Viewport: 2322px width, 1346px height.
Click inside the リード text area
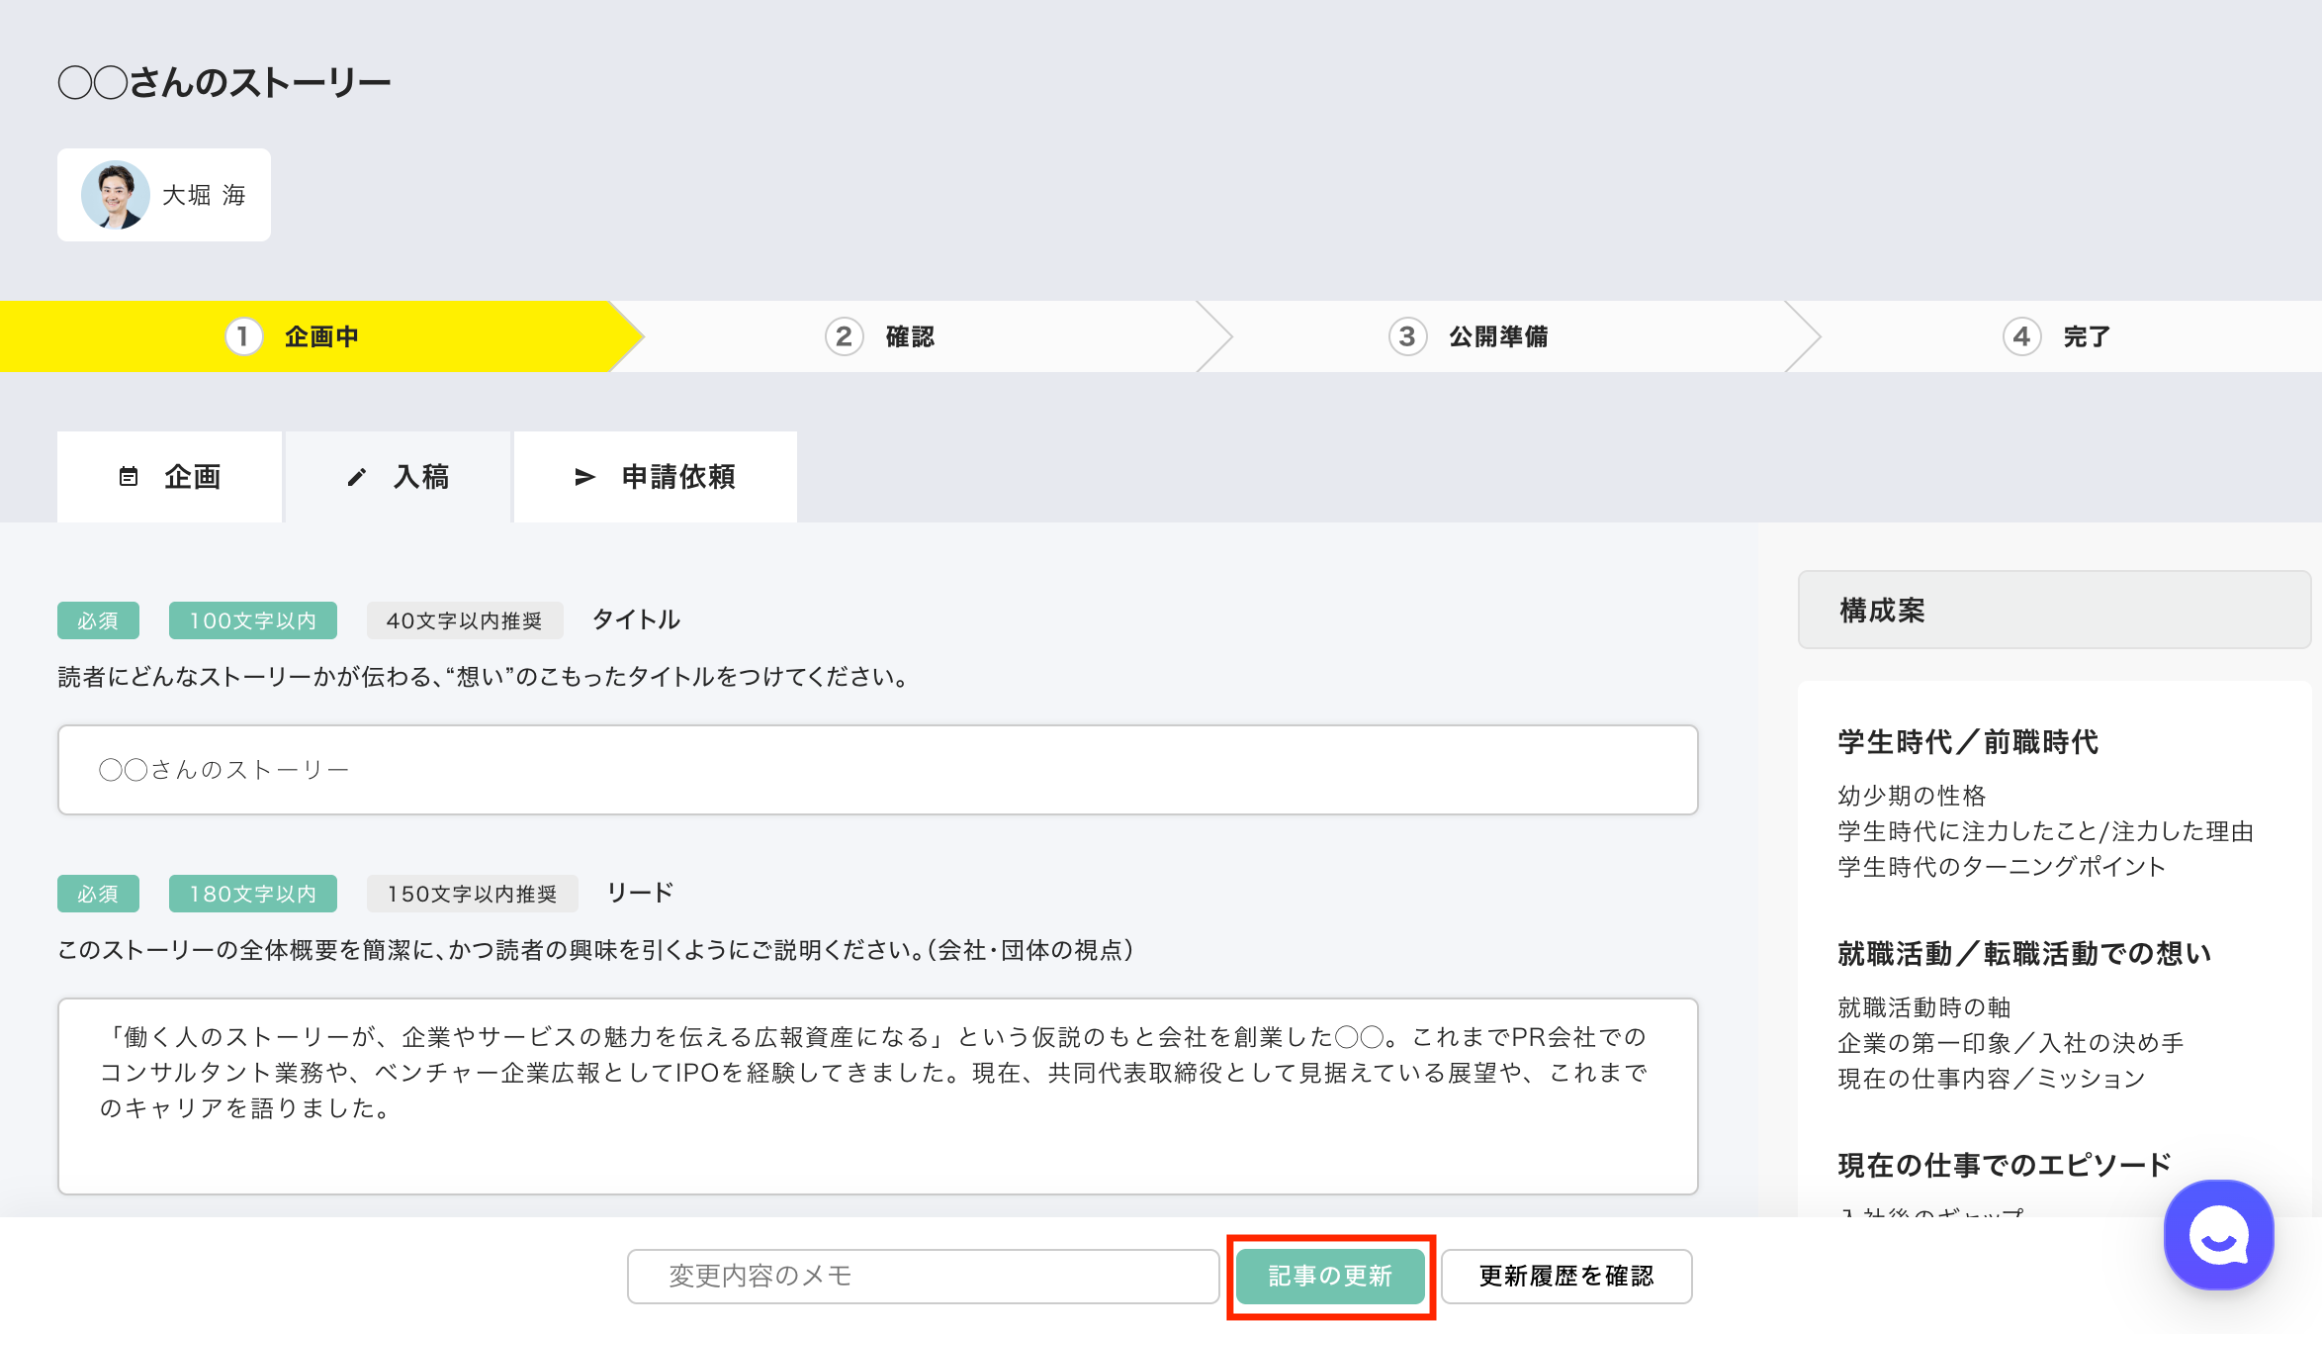[877, 1095]
